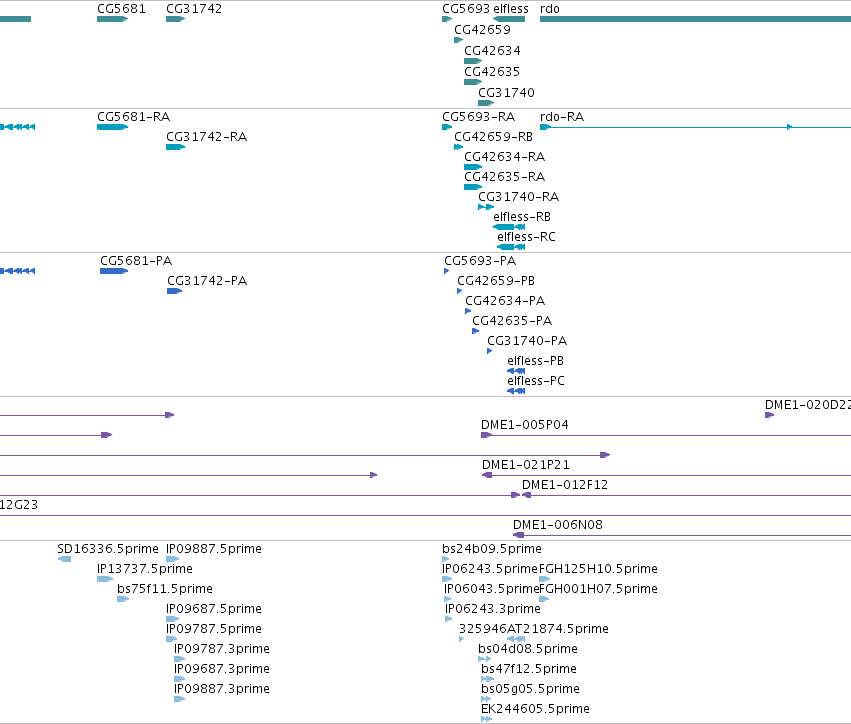
Task: Select the FGH125H10.5prime EST label
Action: click(x=598, y=569)
